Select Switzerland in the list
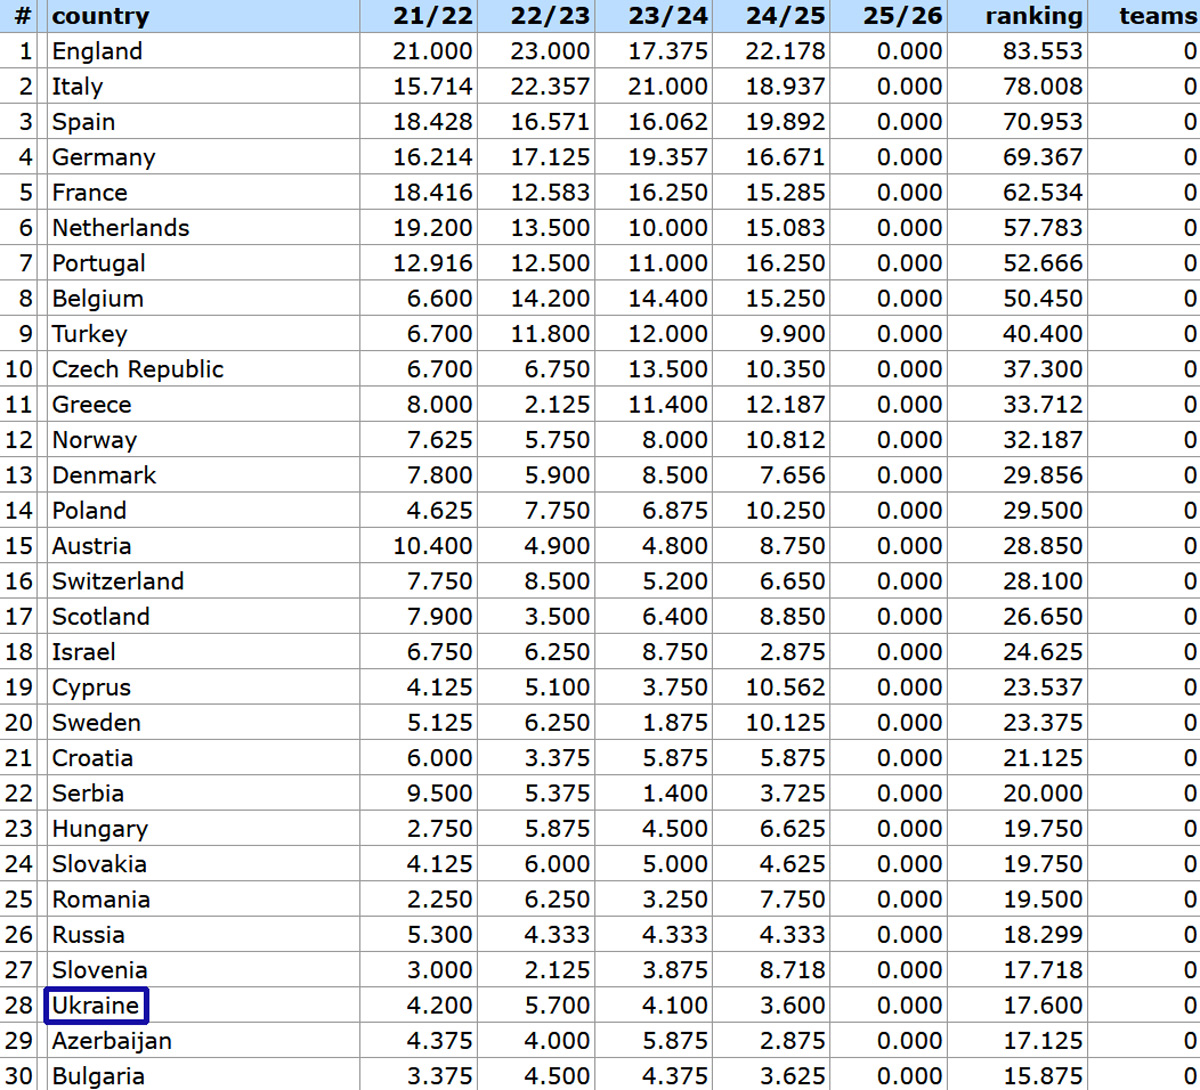Screen dimensions: 1200x1090 click(x=118, y=581)
